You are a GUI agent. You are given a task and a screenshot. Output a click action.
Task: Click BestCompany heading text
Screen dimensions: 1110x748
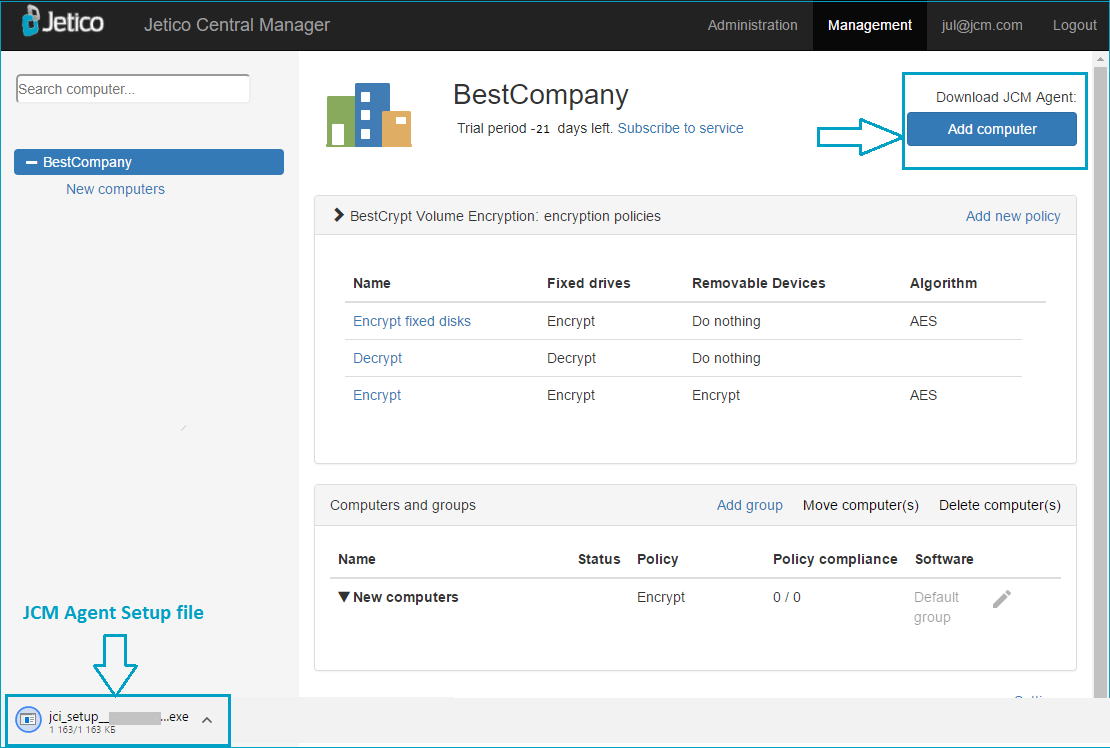point(541,95)
